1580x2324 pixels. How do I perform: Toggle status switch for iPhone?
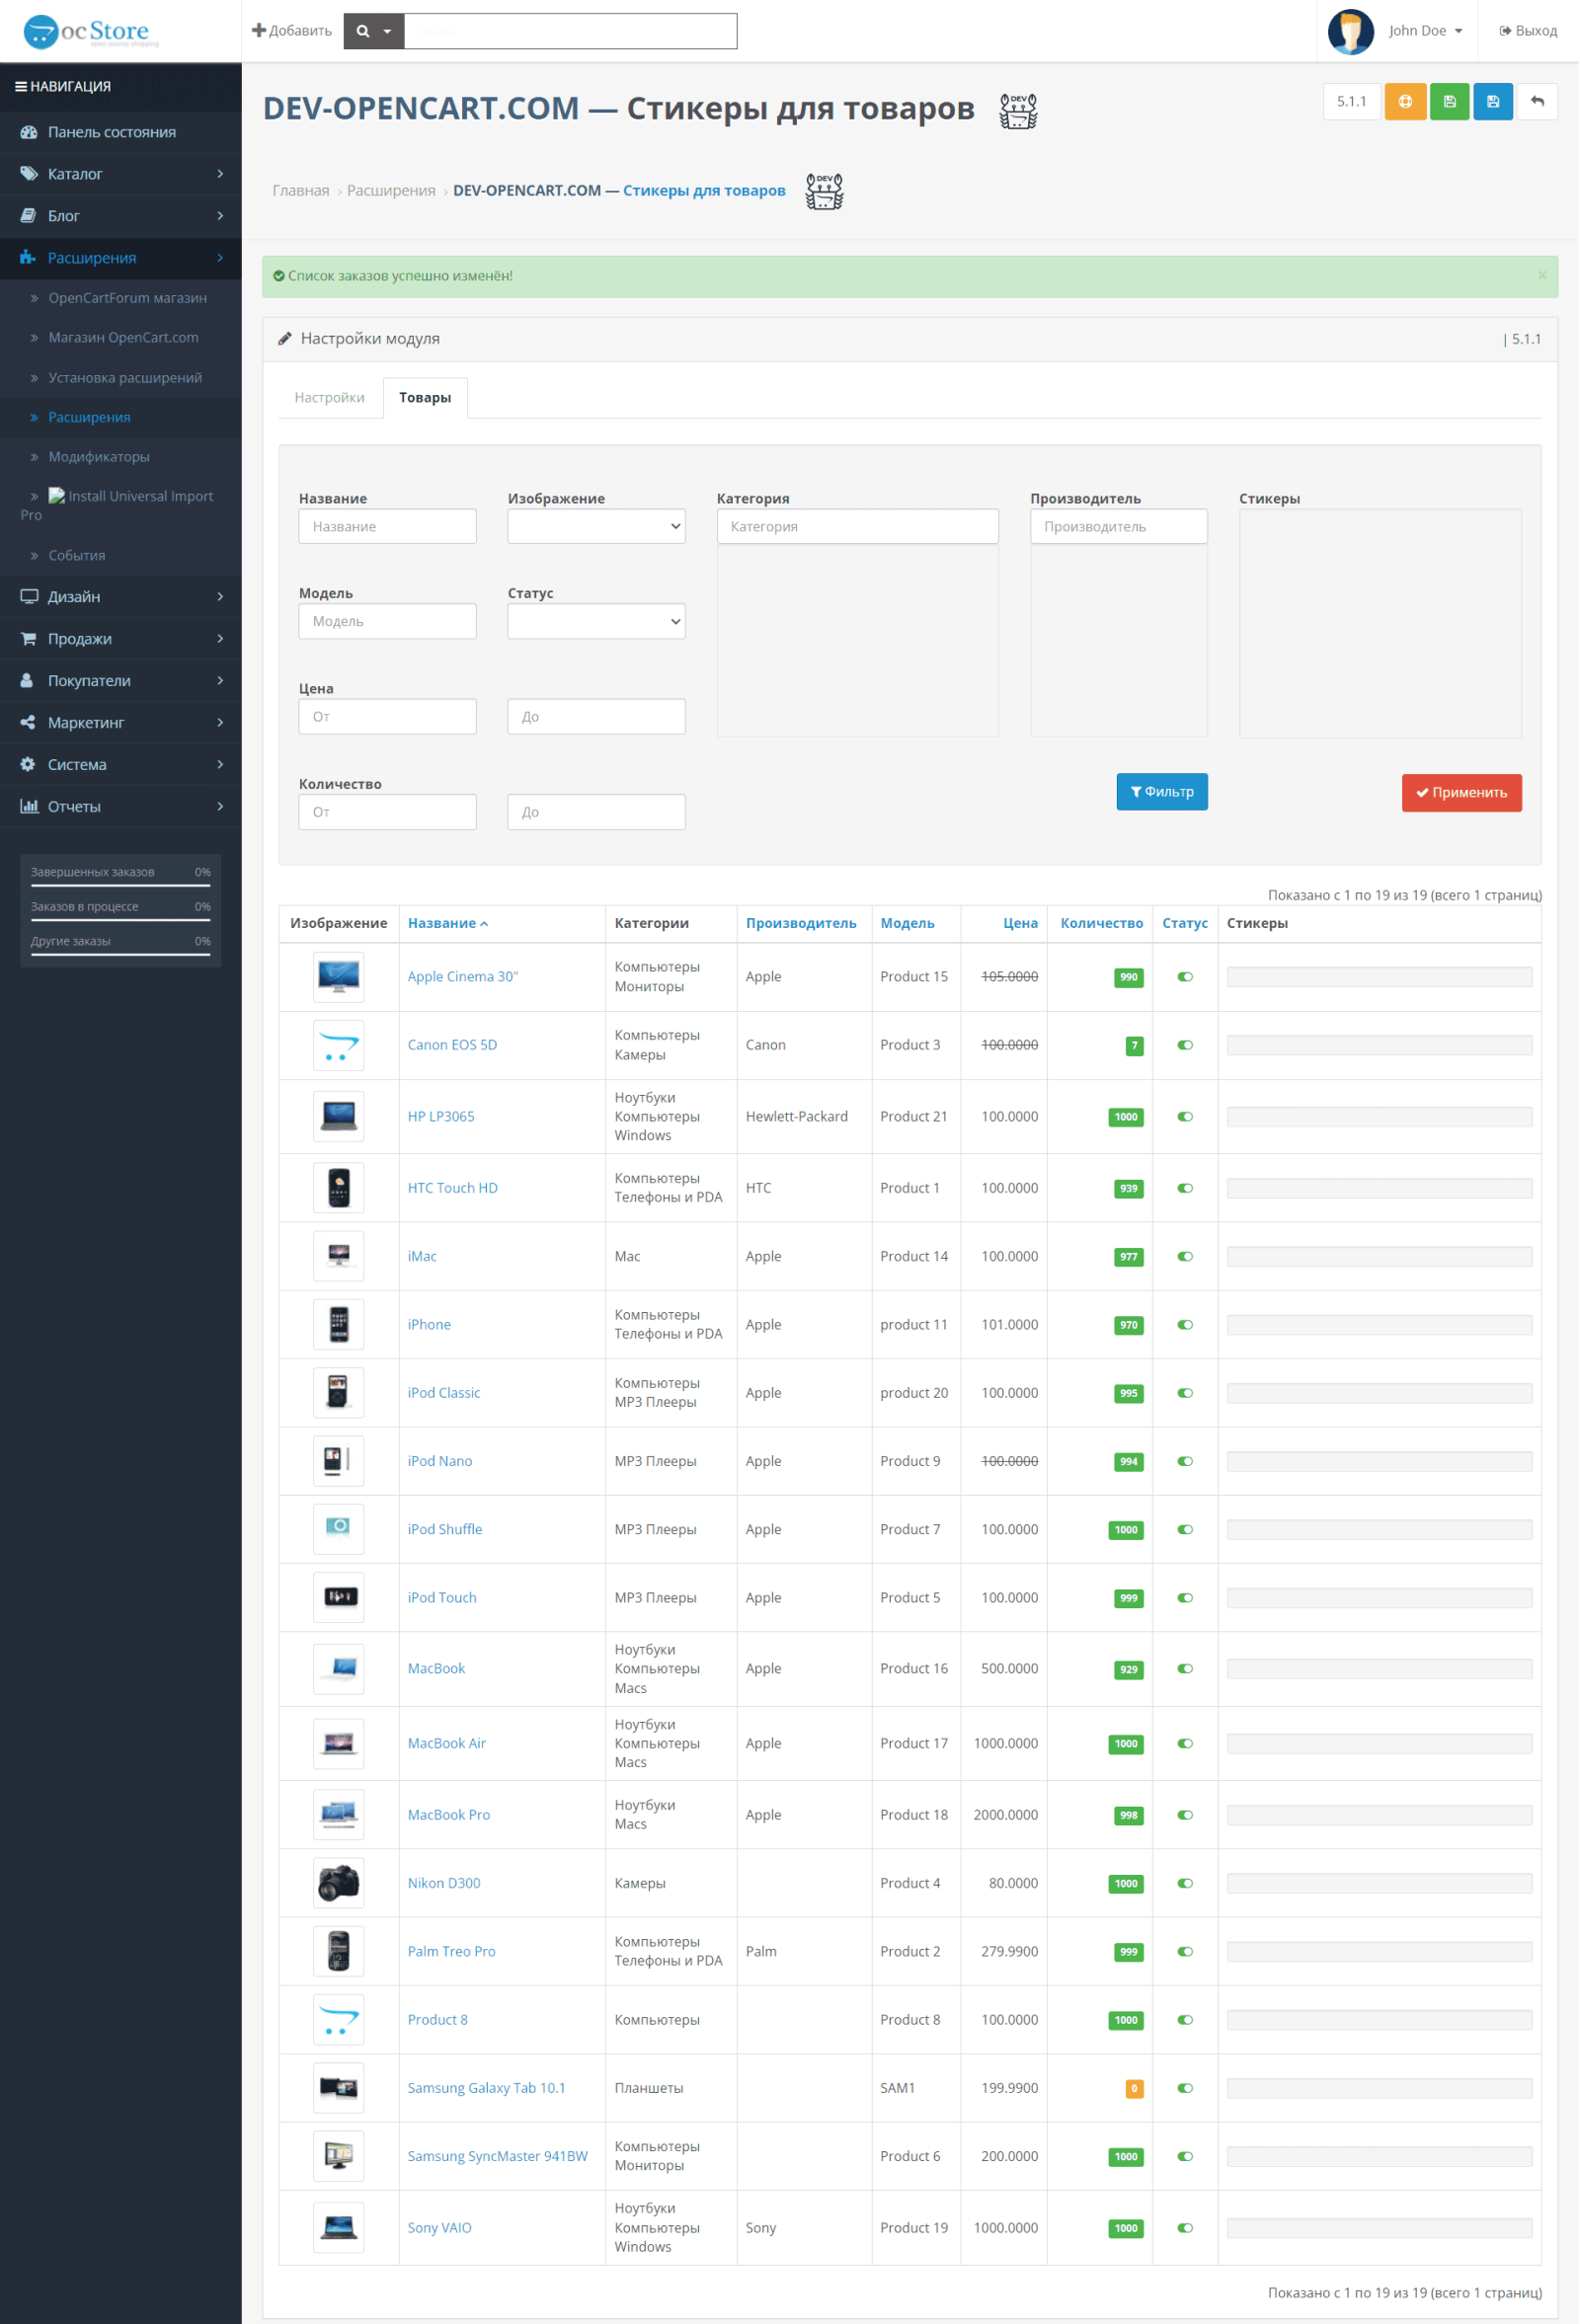point(1185,1325)
